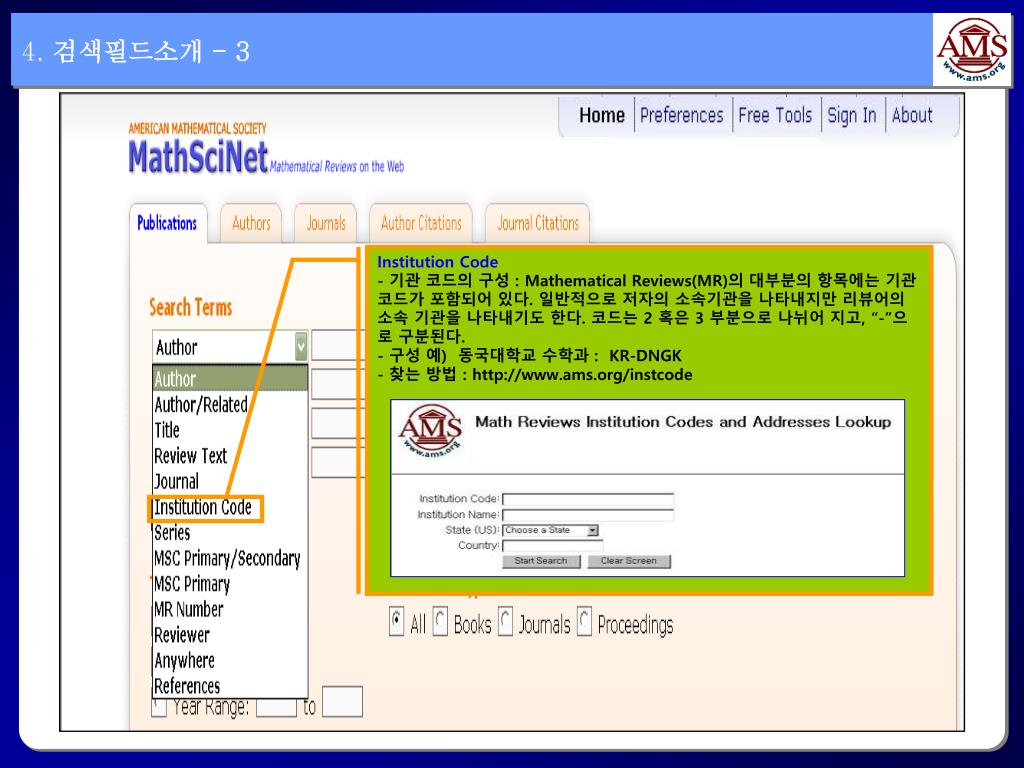Image resolution: width=1024 pixels, height=768 pixels.
Task: Switch to the Authors tab
Action: pos(251,223)
